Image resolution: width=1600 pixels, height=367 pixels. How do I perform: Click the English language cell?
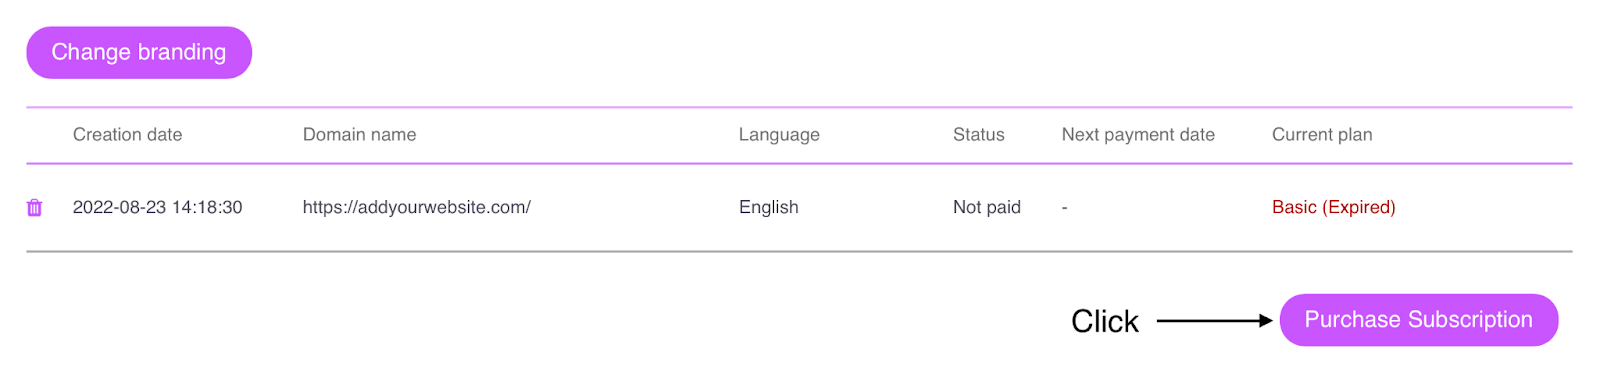click(x=769, y=207)
